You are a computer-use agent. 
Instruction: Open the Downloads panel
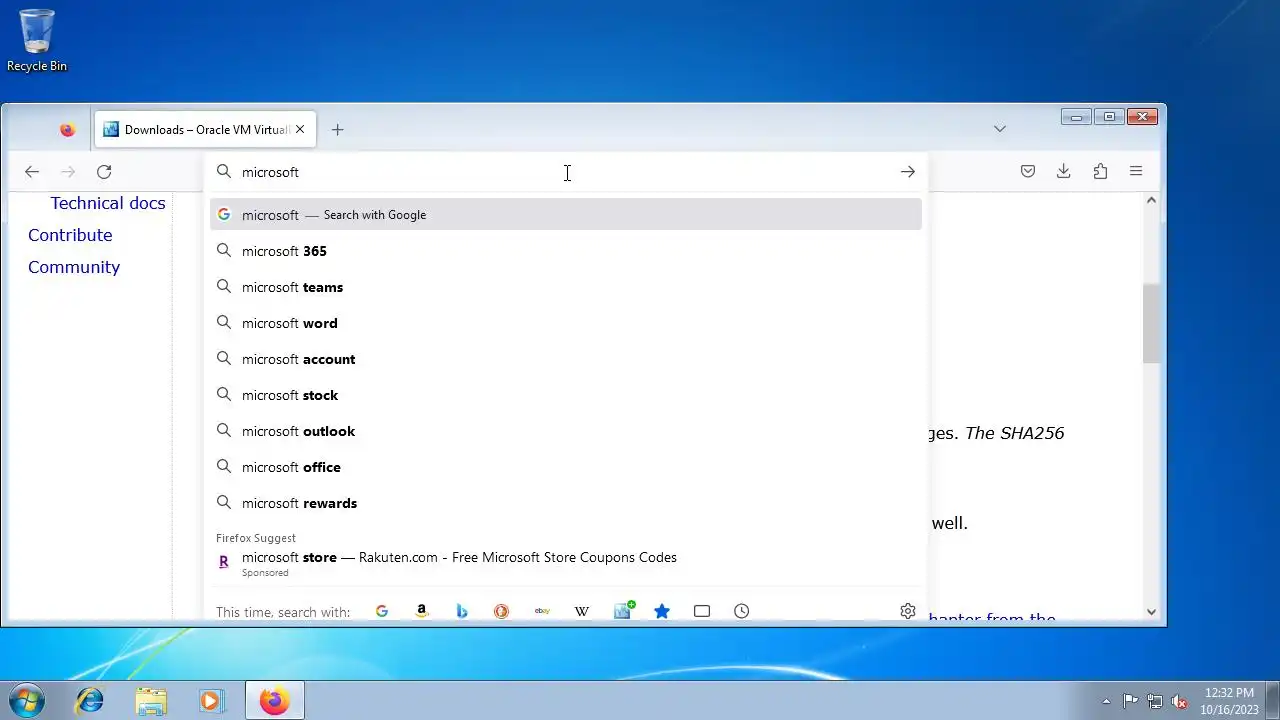point(1064,172)
